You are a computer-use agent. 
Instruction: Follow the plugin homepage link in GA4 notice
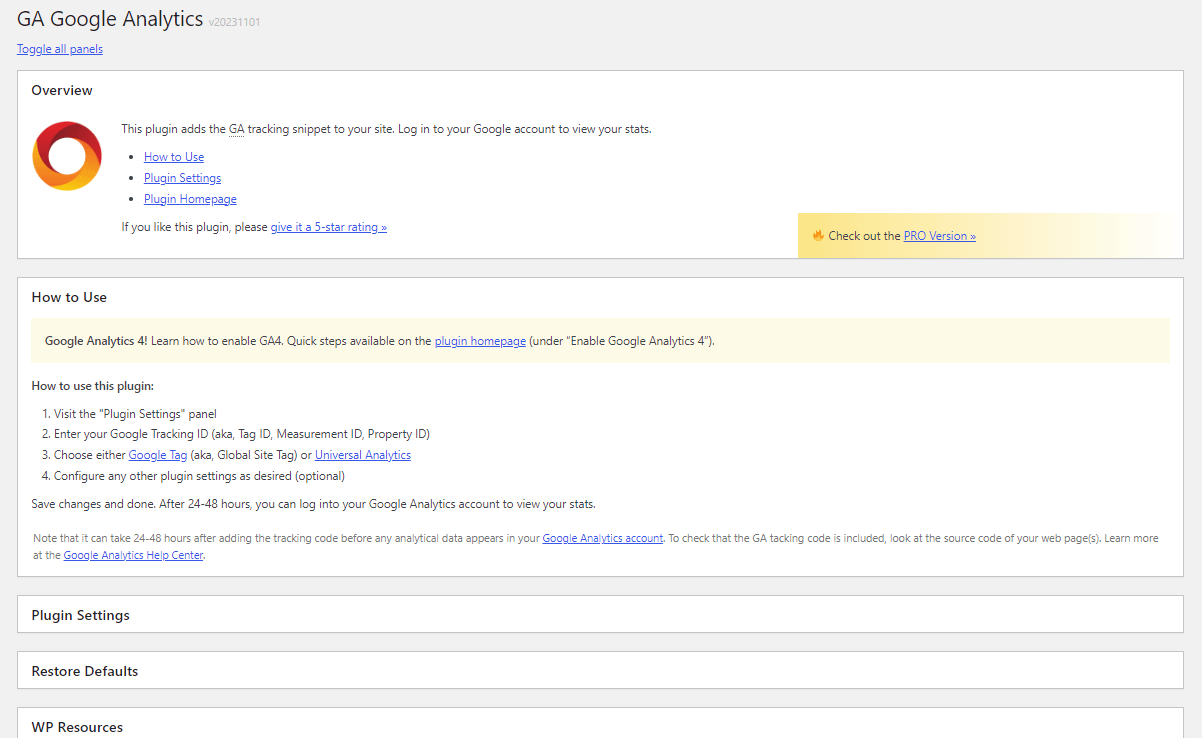[480, 341]
